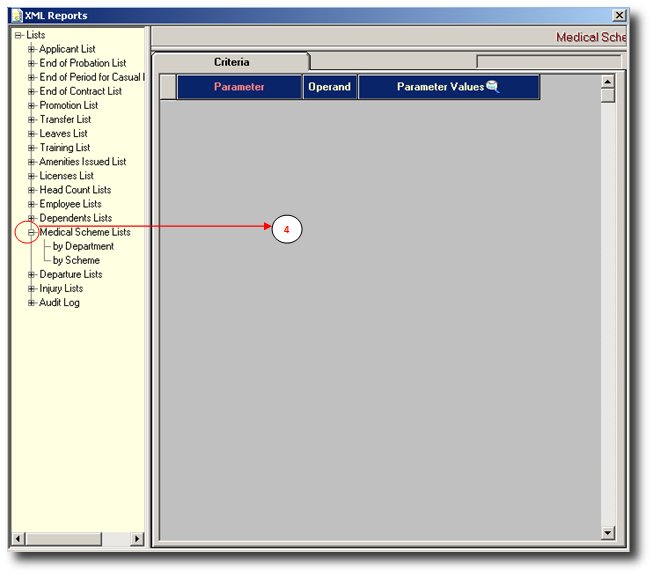Select by Scheme report item
The width and height of the screenshot is (653, 575).
(76, 260)
